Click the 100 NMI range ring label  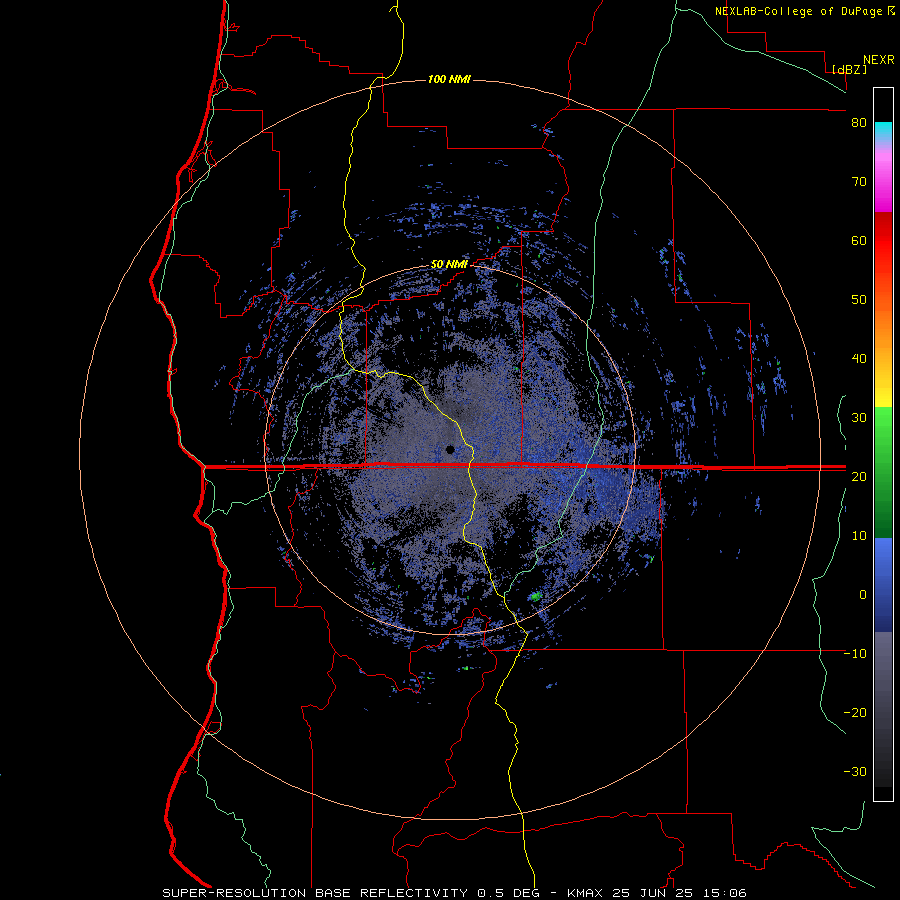[x=449, y=79]
